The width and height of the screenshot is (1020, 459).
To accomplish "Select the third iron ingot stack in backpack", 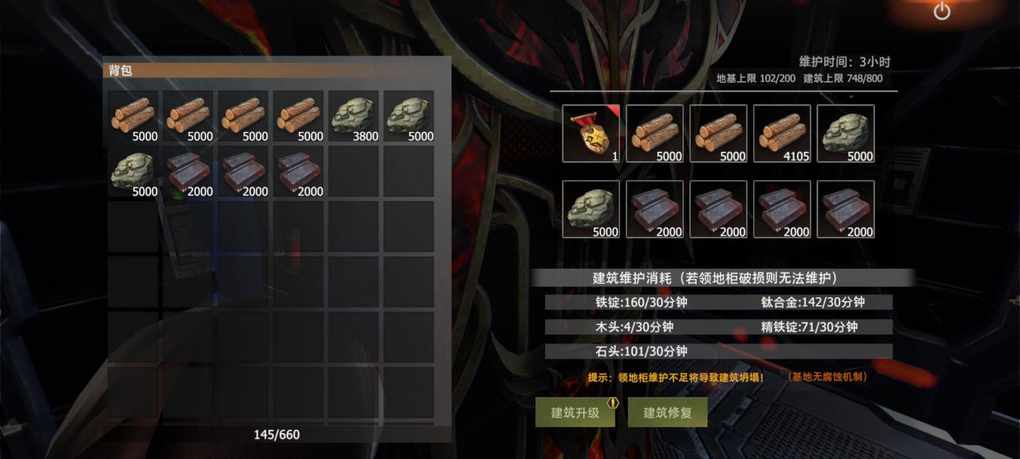I will (298, 172).
